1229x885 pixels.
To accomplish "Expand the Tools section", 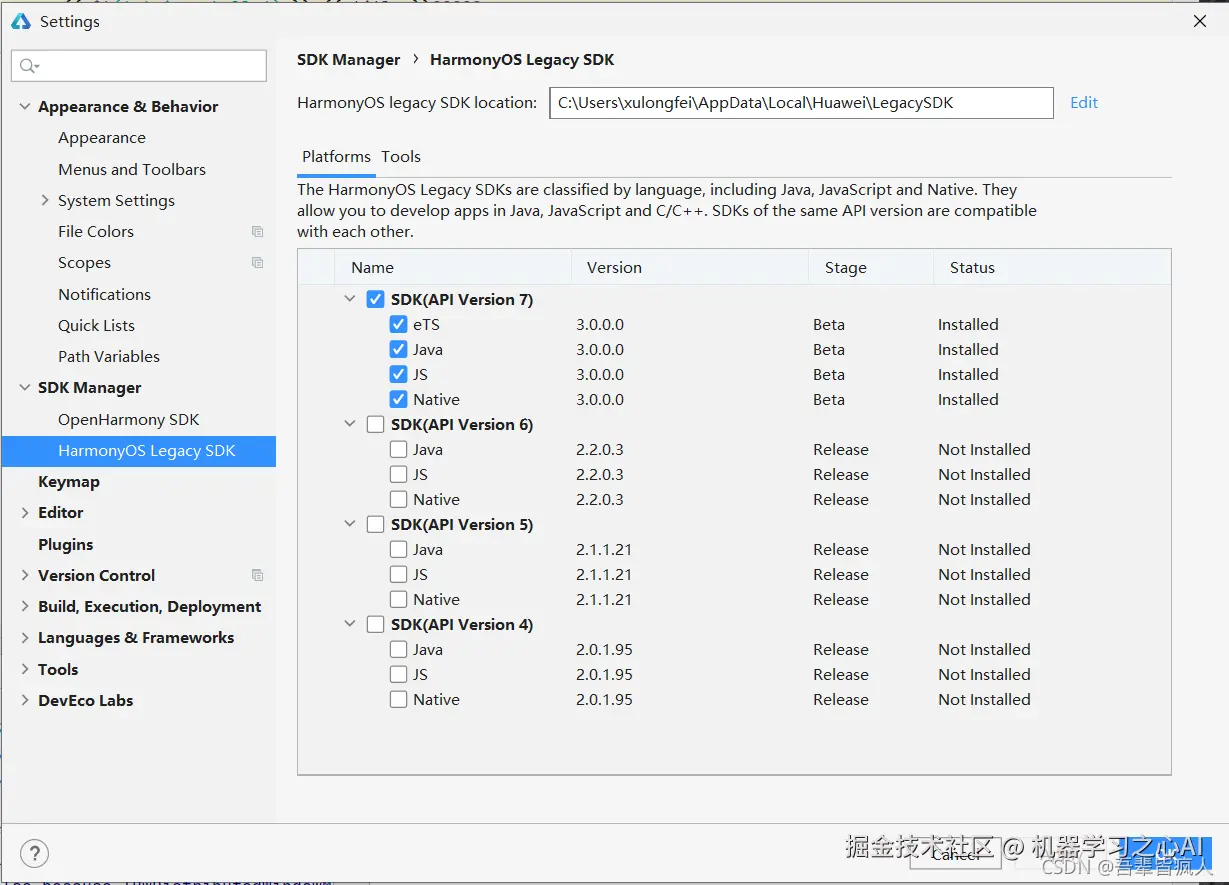I will 25,669.
